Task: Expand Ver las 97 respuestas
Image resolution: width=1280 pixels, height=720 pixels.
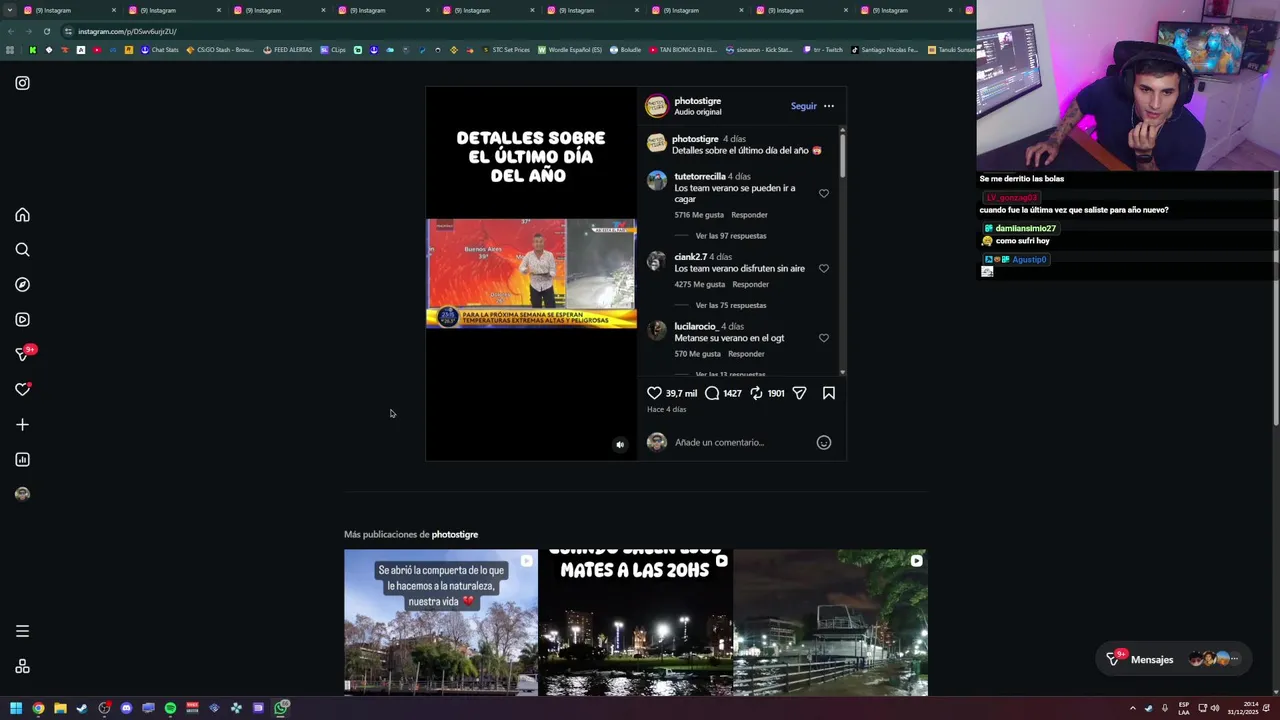Action: [731, 236]
